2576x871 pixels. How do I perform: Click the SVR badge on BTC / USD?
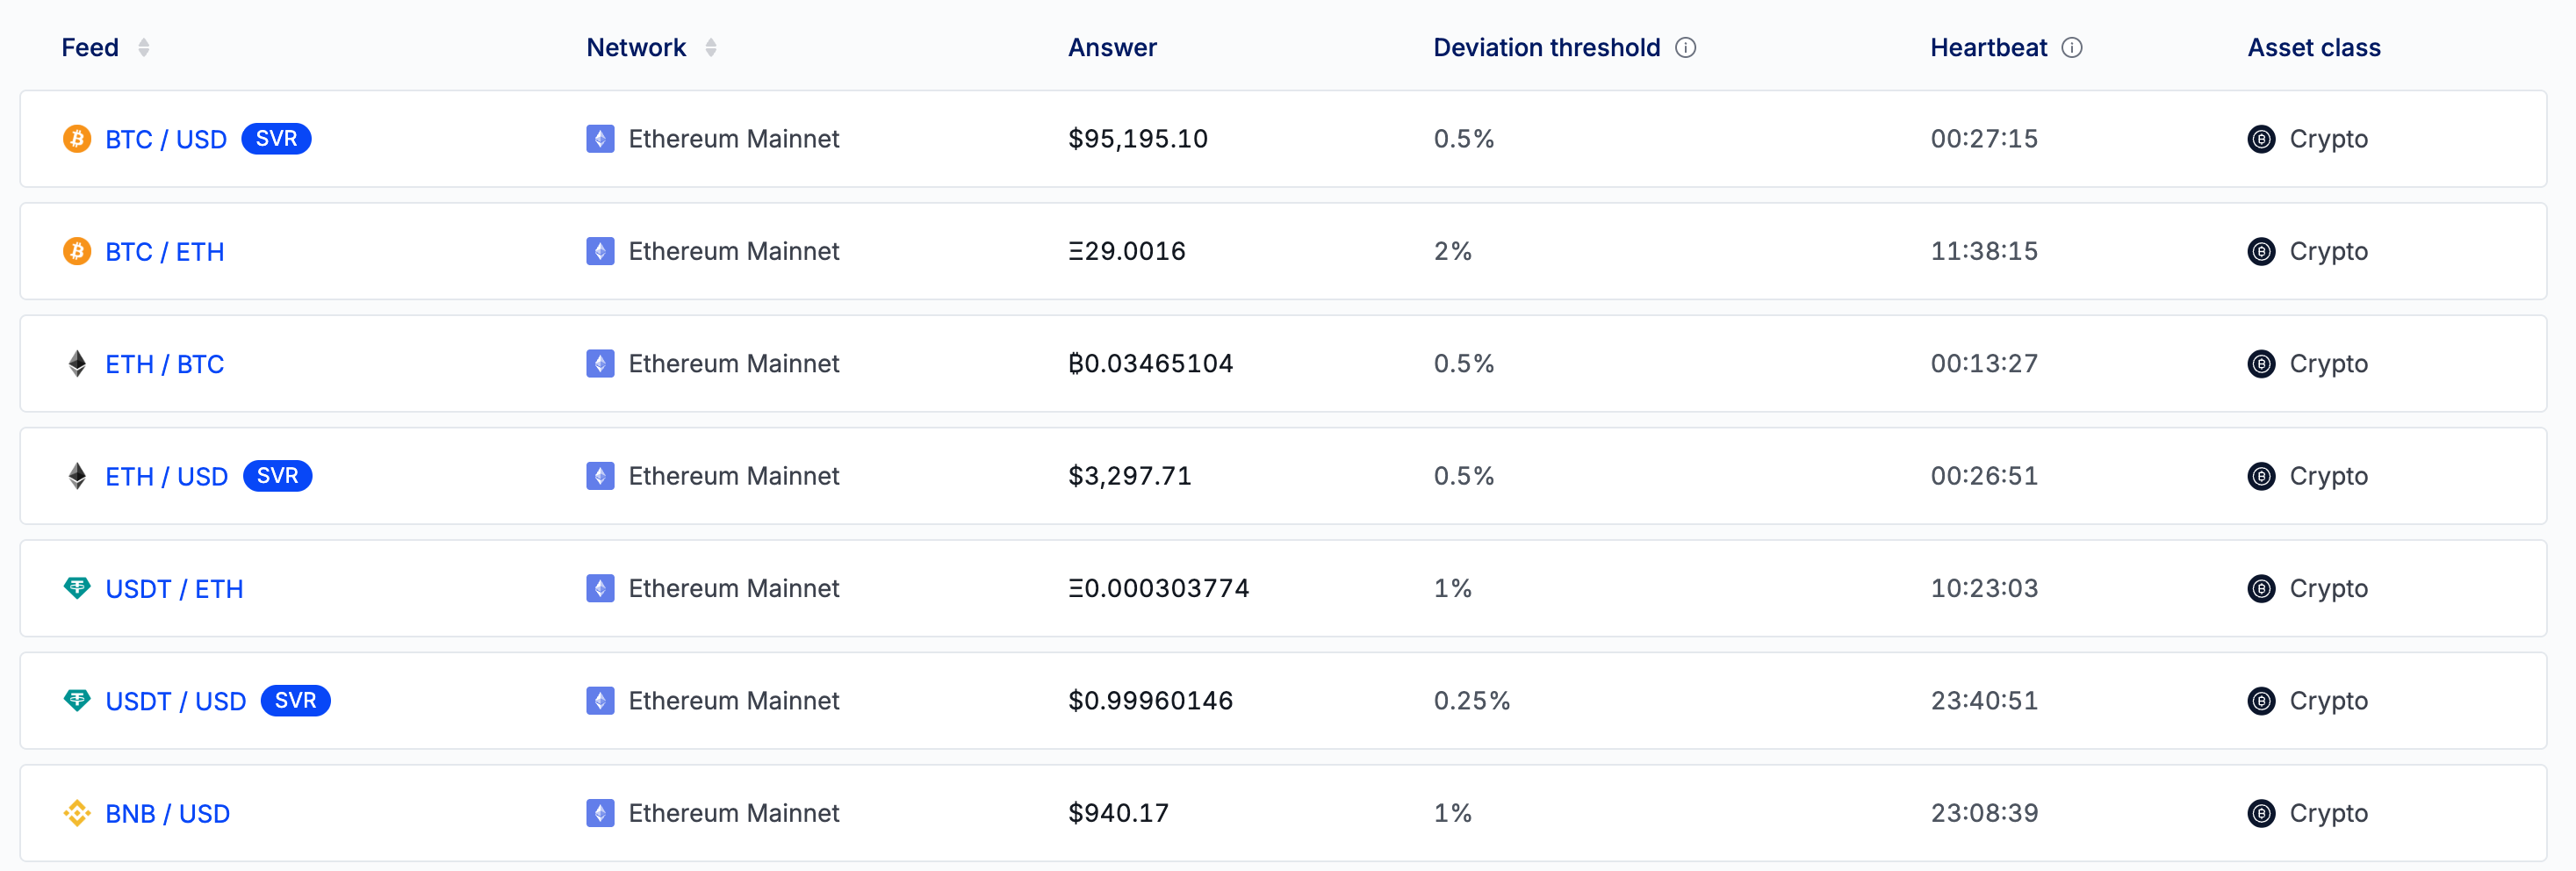(x=276, y=139)
